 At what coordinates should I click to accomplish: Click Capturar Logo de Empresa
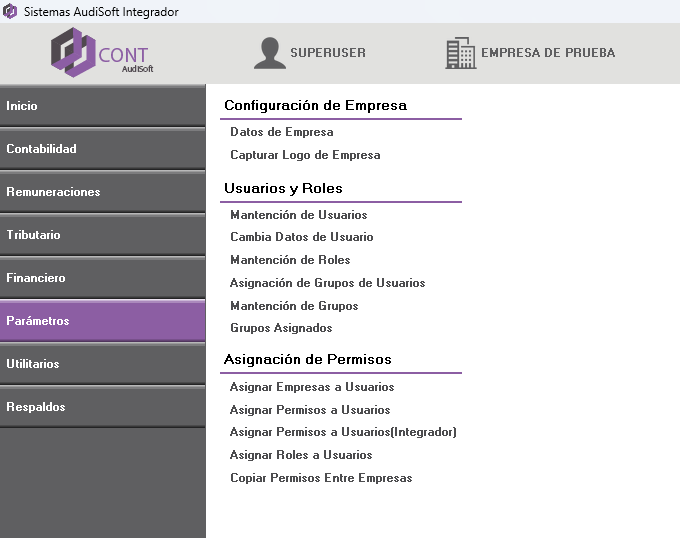[305, 155]
